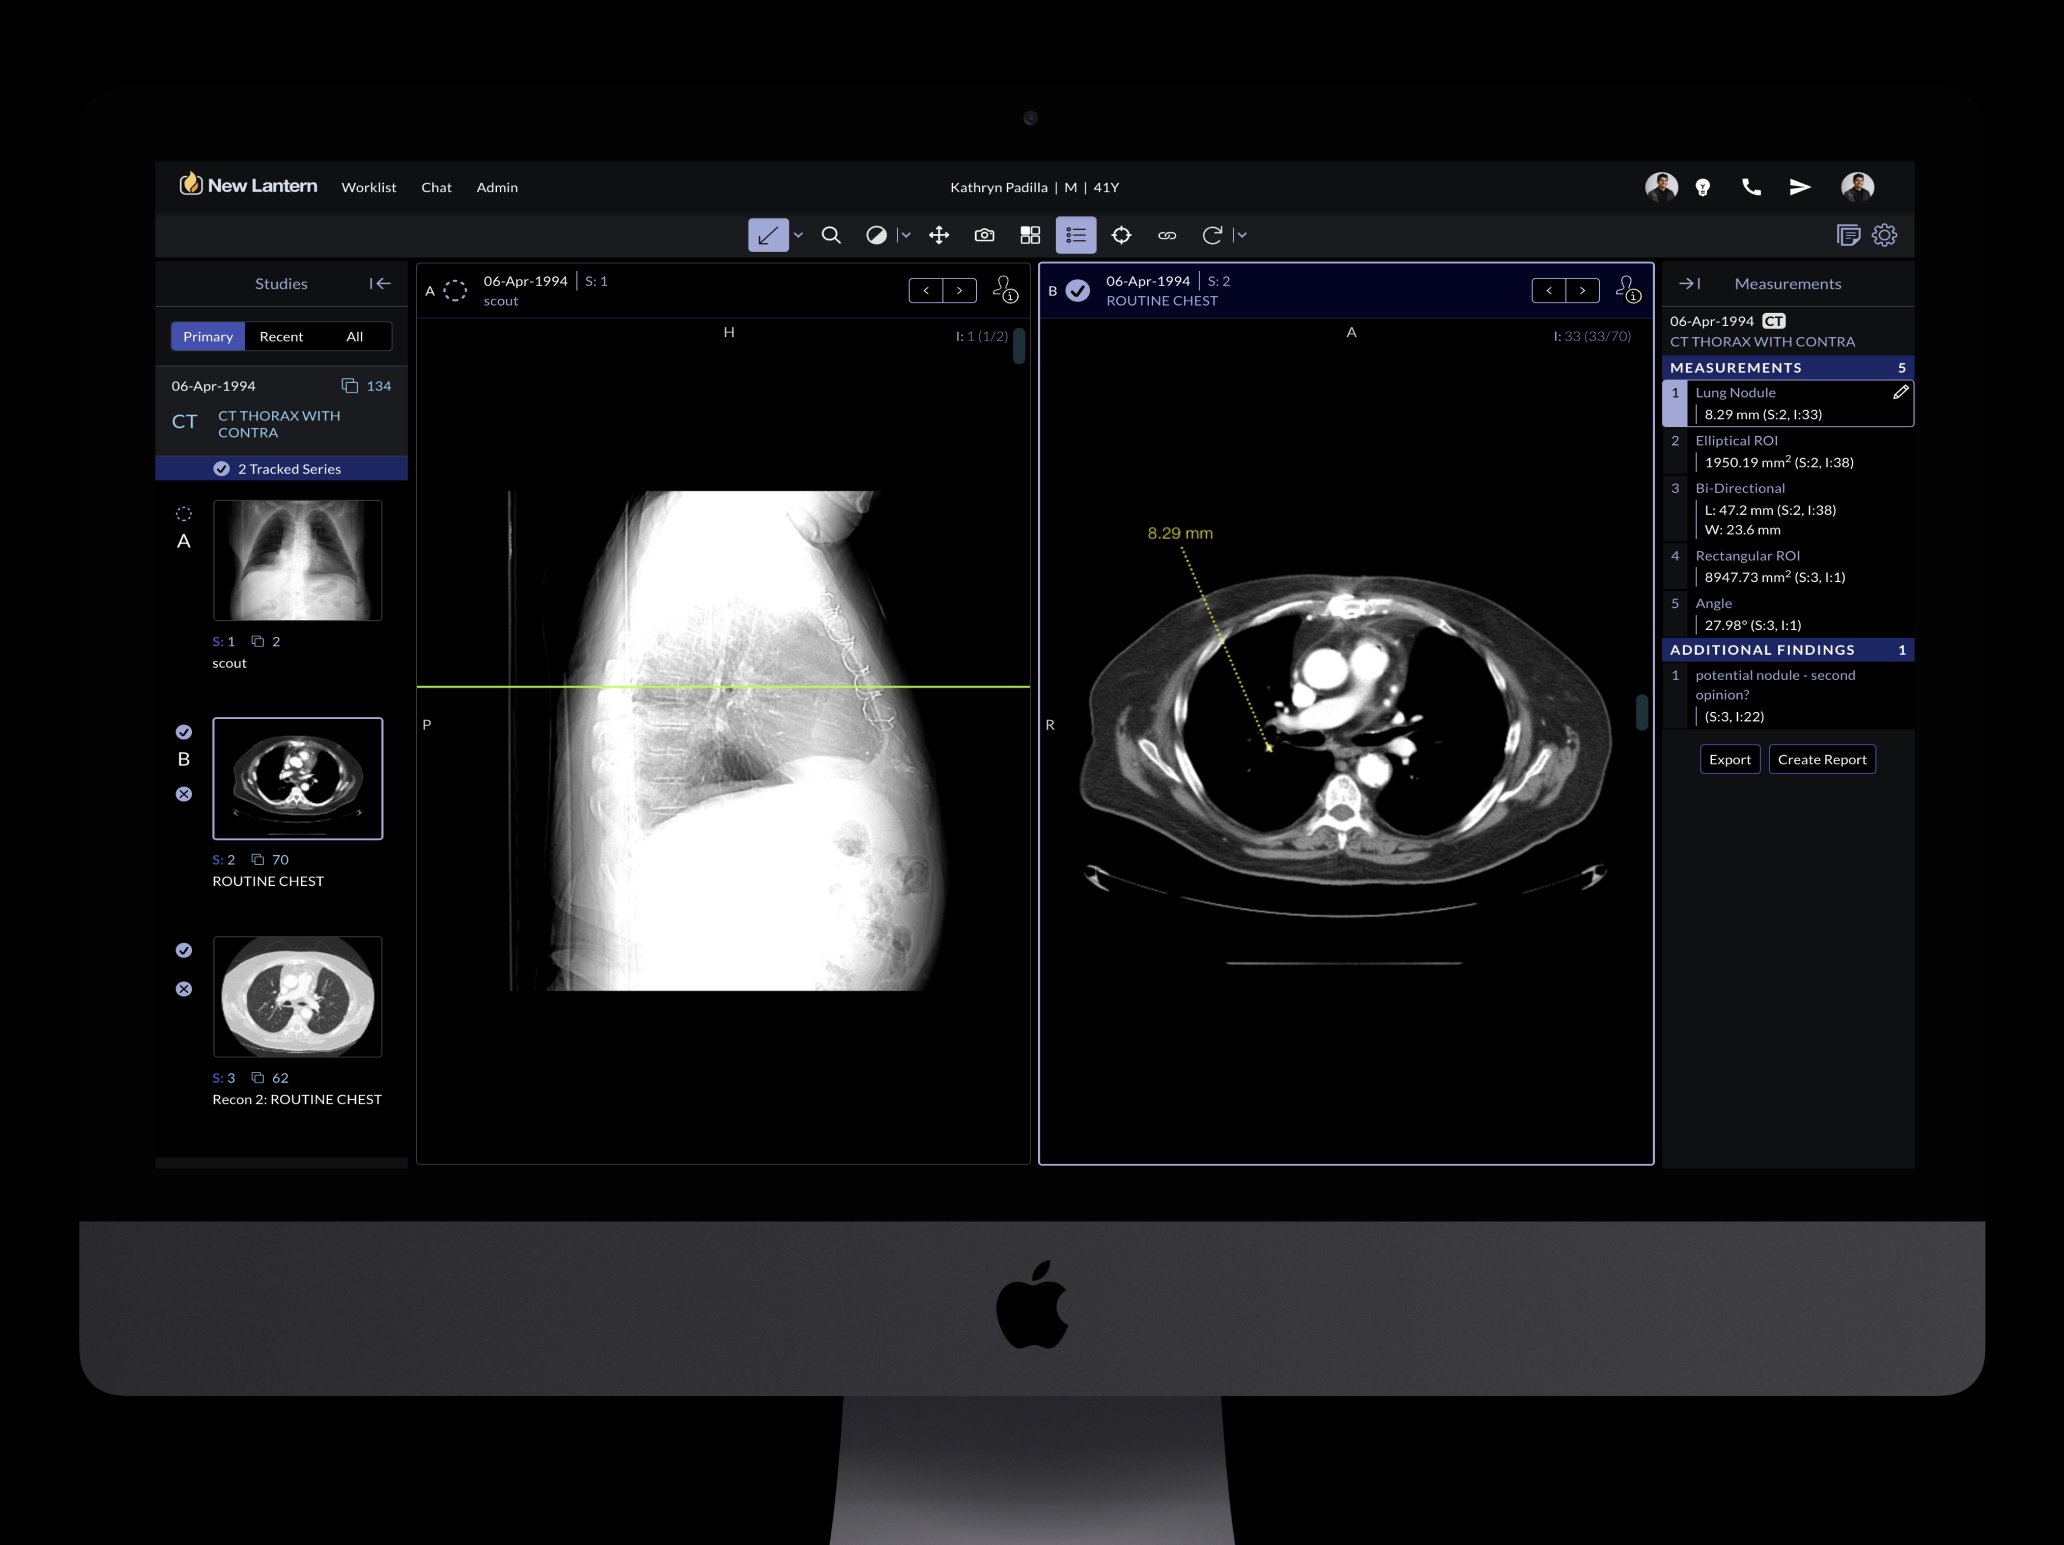Select the crosshairs tool
This screenshot has width=2064, height=1545.
[1121, 235]
